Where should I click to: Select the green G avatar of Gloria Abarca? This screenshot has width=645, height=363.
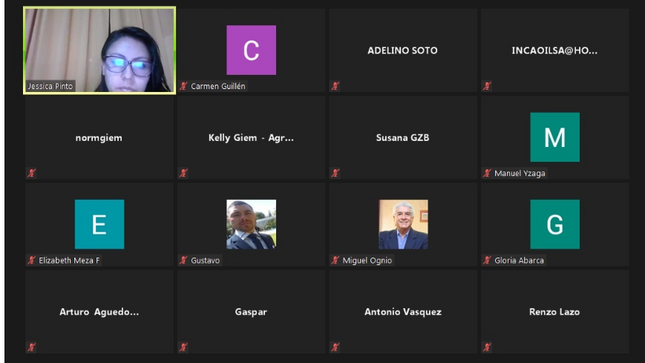pyautogui.click(x=555, y=224)
